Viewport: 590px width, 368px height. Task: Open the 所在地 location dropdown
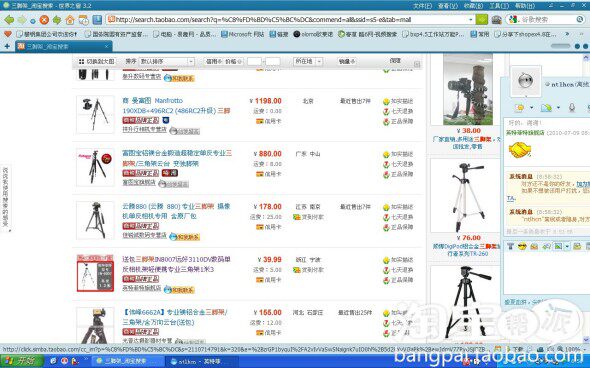(x=308, y=61)
